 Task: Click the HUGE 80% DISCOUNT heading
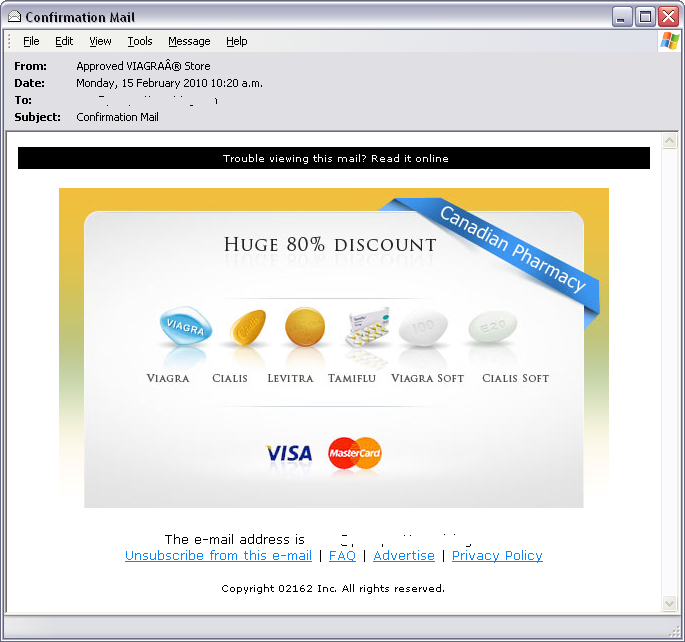[330, 245]
